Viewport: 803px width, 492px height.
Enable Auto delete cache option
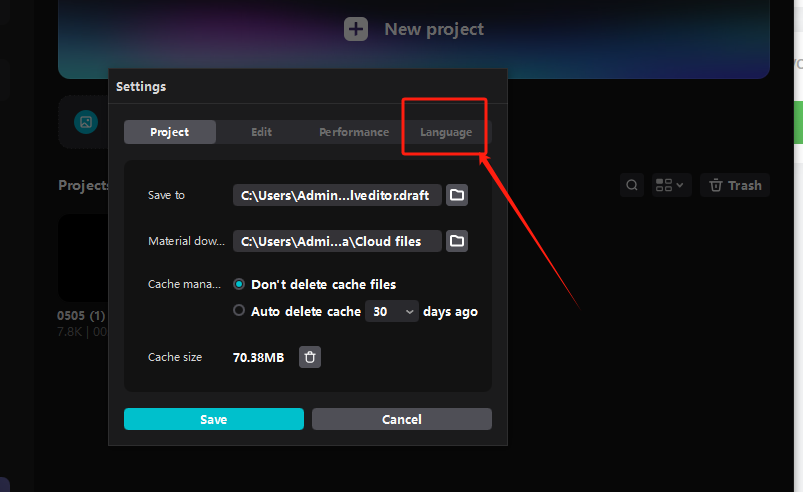(x=239, y=311)
